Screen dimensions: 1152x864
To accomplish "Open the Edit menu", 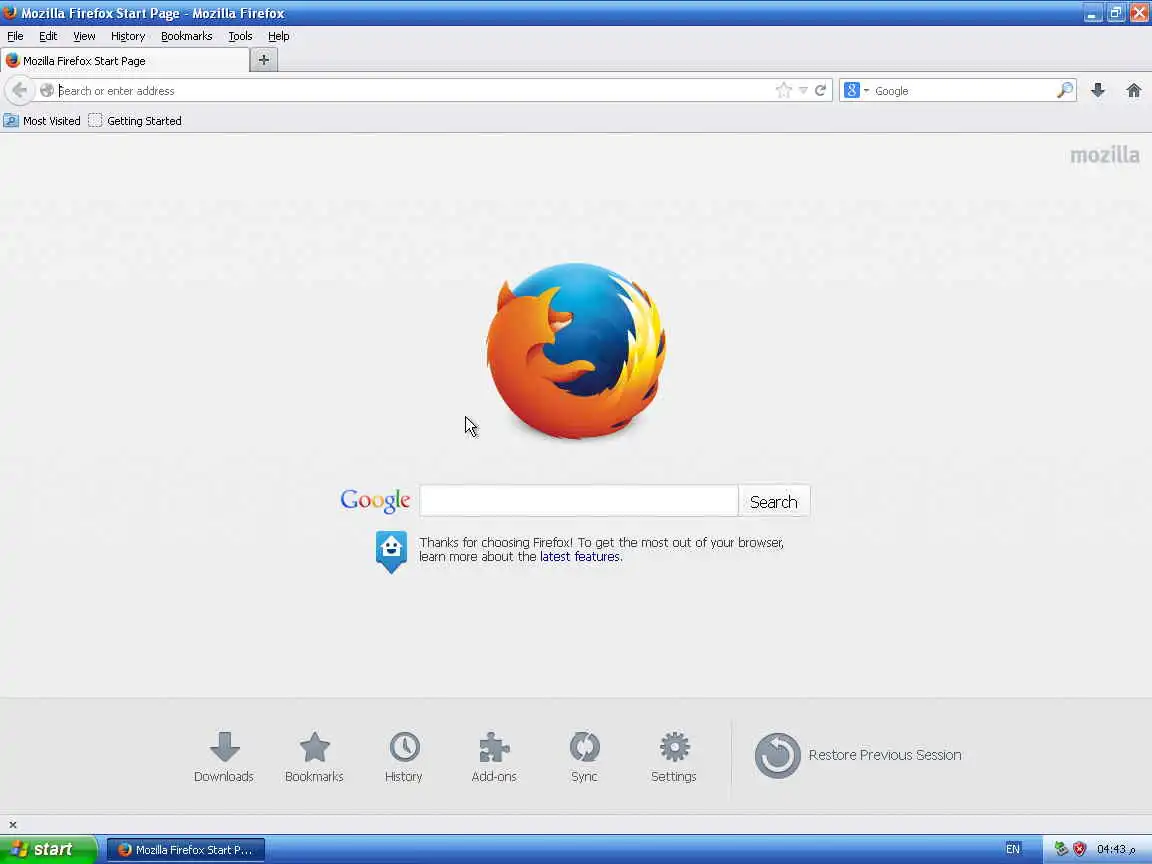I will [x=48, y=36].
